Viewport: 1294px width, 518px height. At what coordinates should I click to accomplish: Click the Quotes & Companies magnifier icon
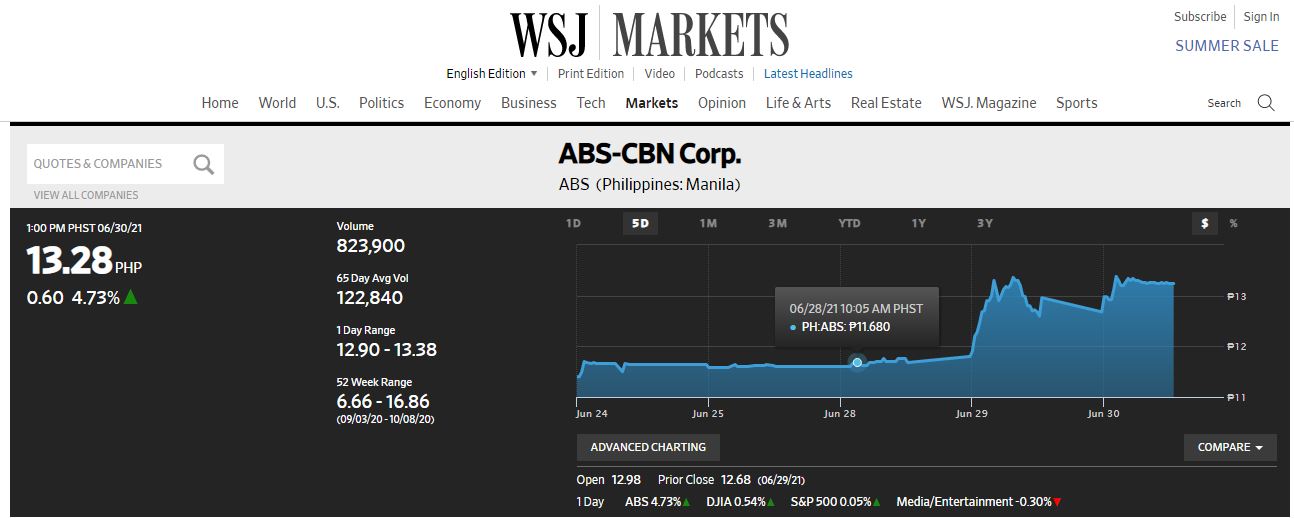204,164
